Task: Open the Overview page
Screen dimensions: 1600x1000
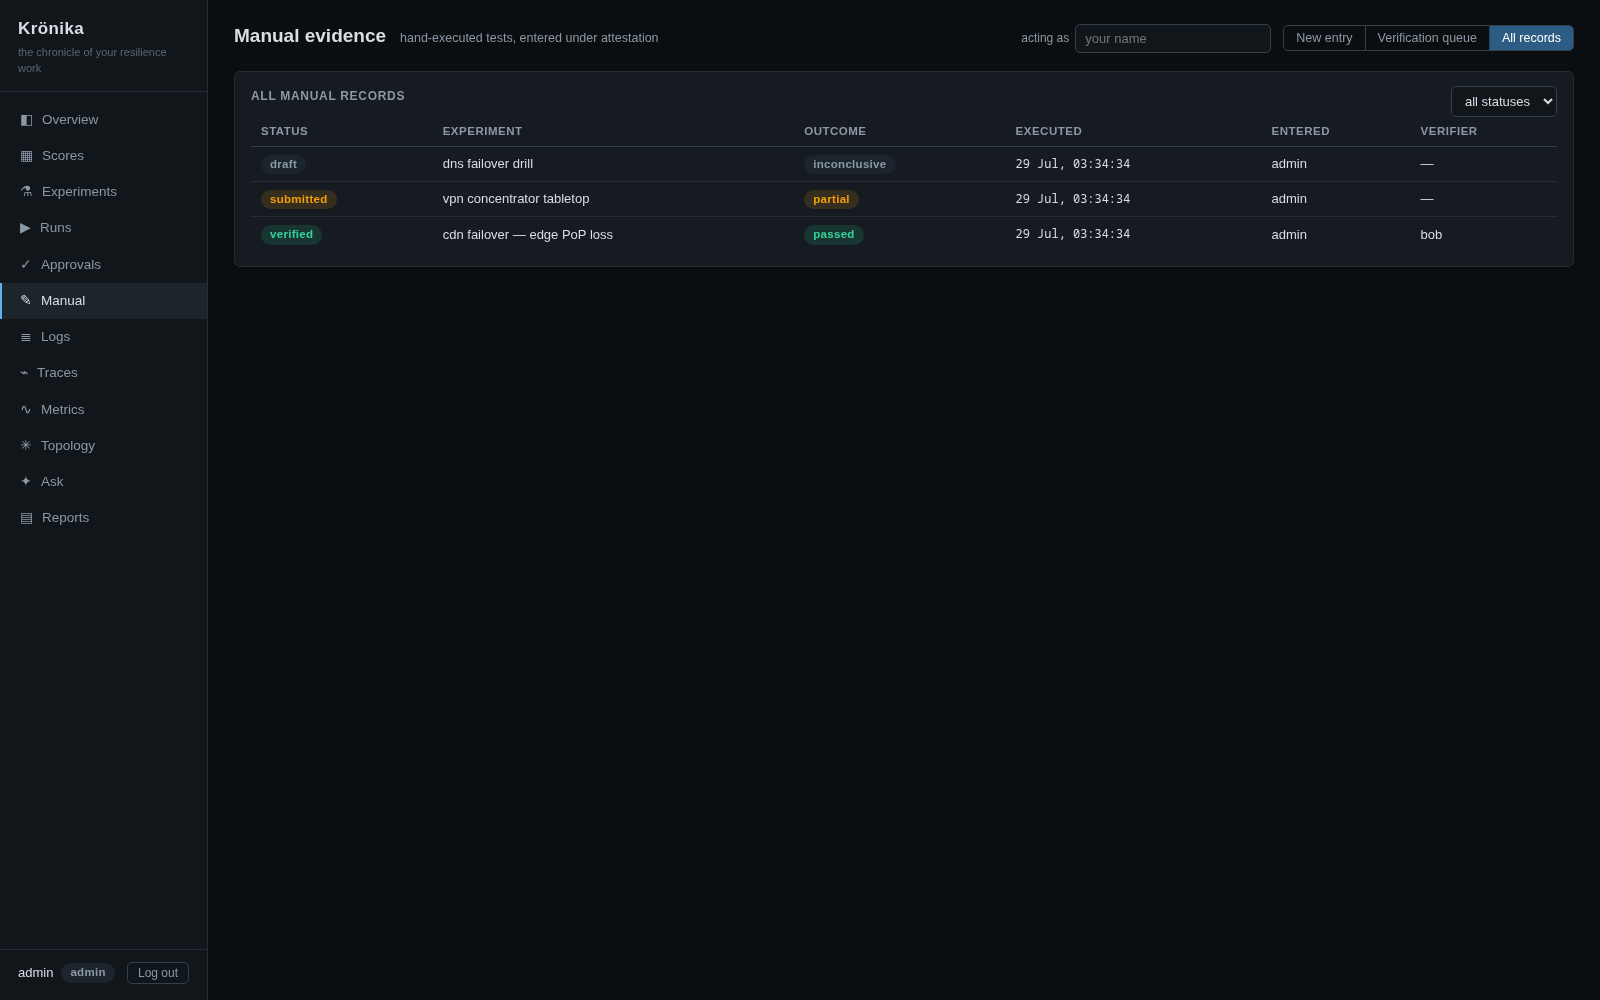Action: click(x=104, y=120)
